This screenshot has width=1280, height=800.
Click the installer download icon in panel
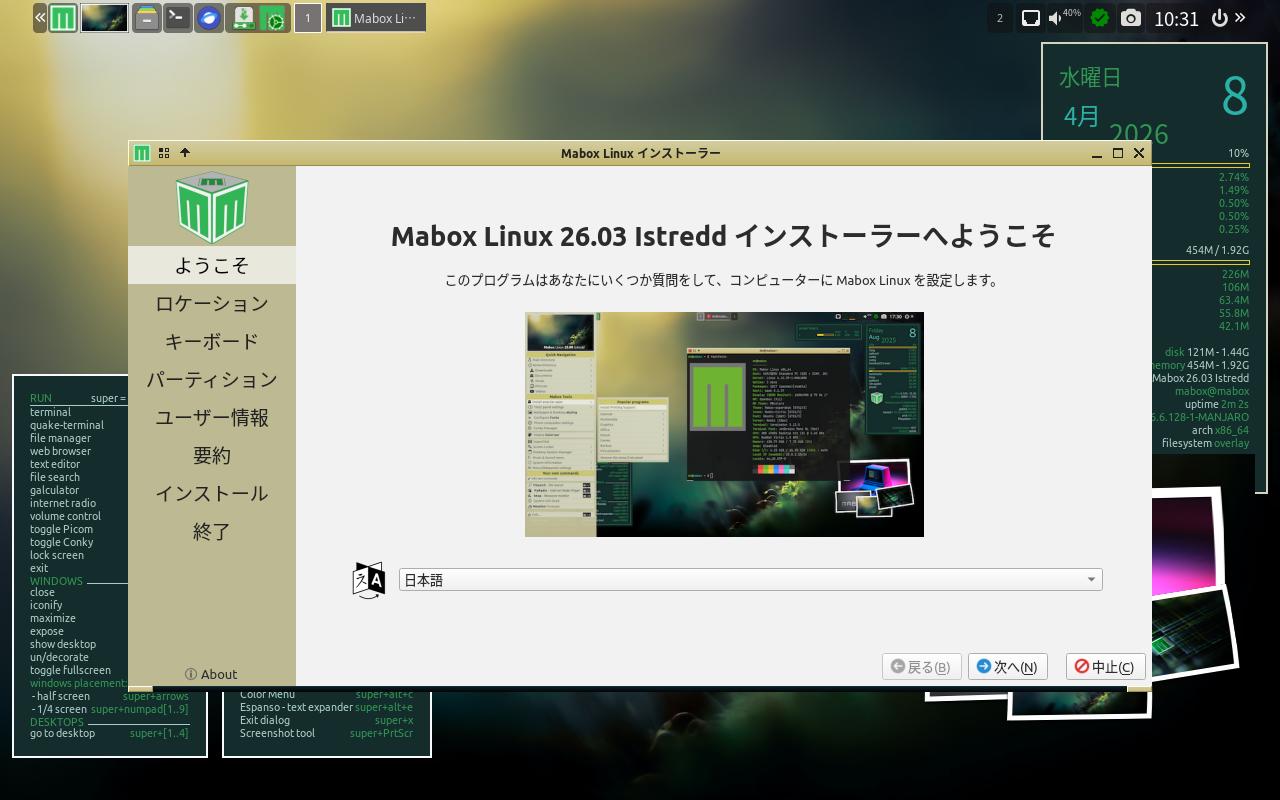[x=242, y=18]
